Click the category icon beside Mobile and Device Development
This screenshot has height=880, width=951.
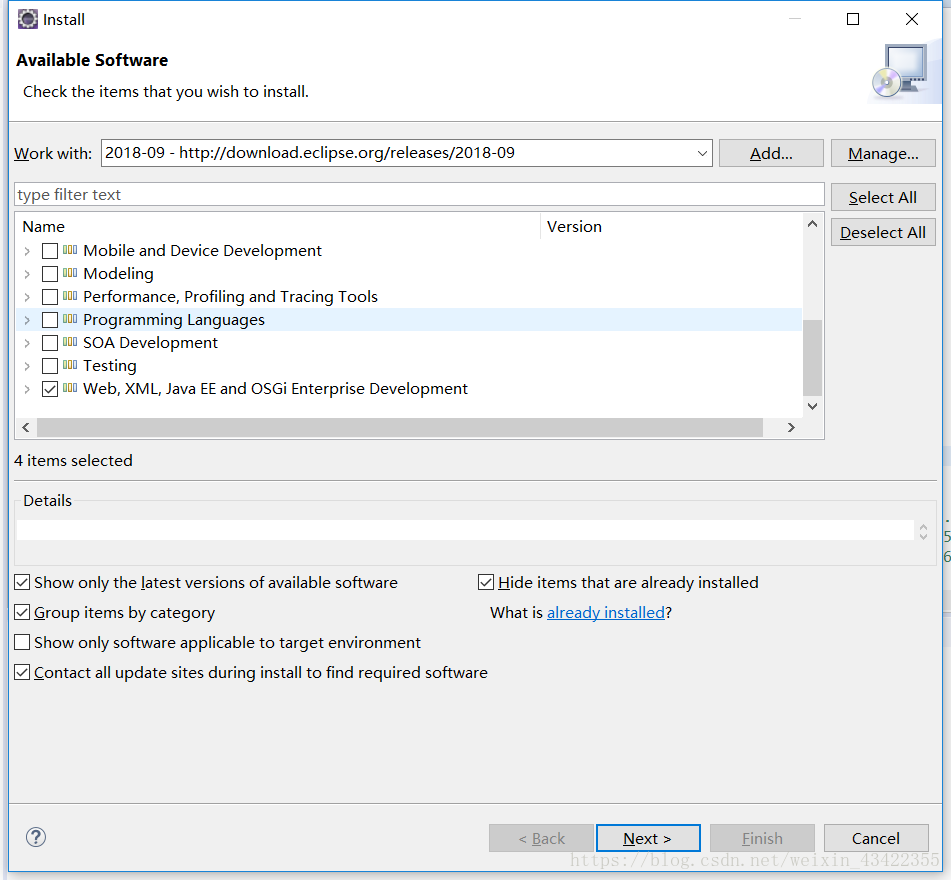[70, 250]
